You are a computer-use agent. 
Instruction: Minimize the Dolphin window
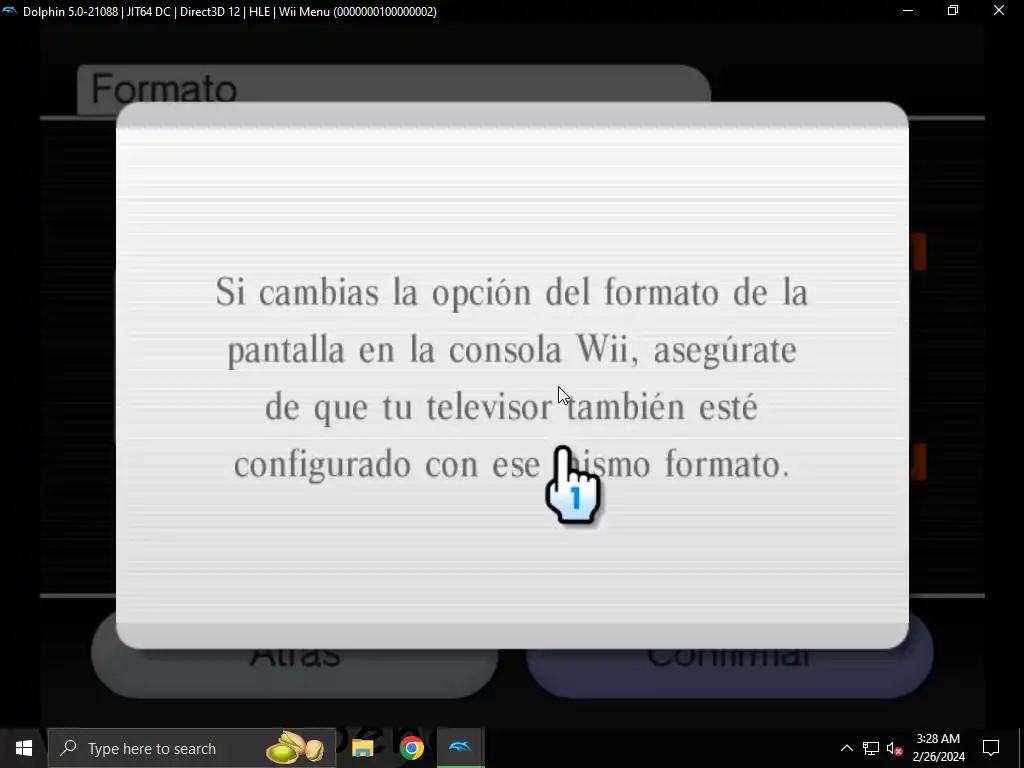coord(908,10)
